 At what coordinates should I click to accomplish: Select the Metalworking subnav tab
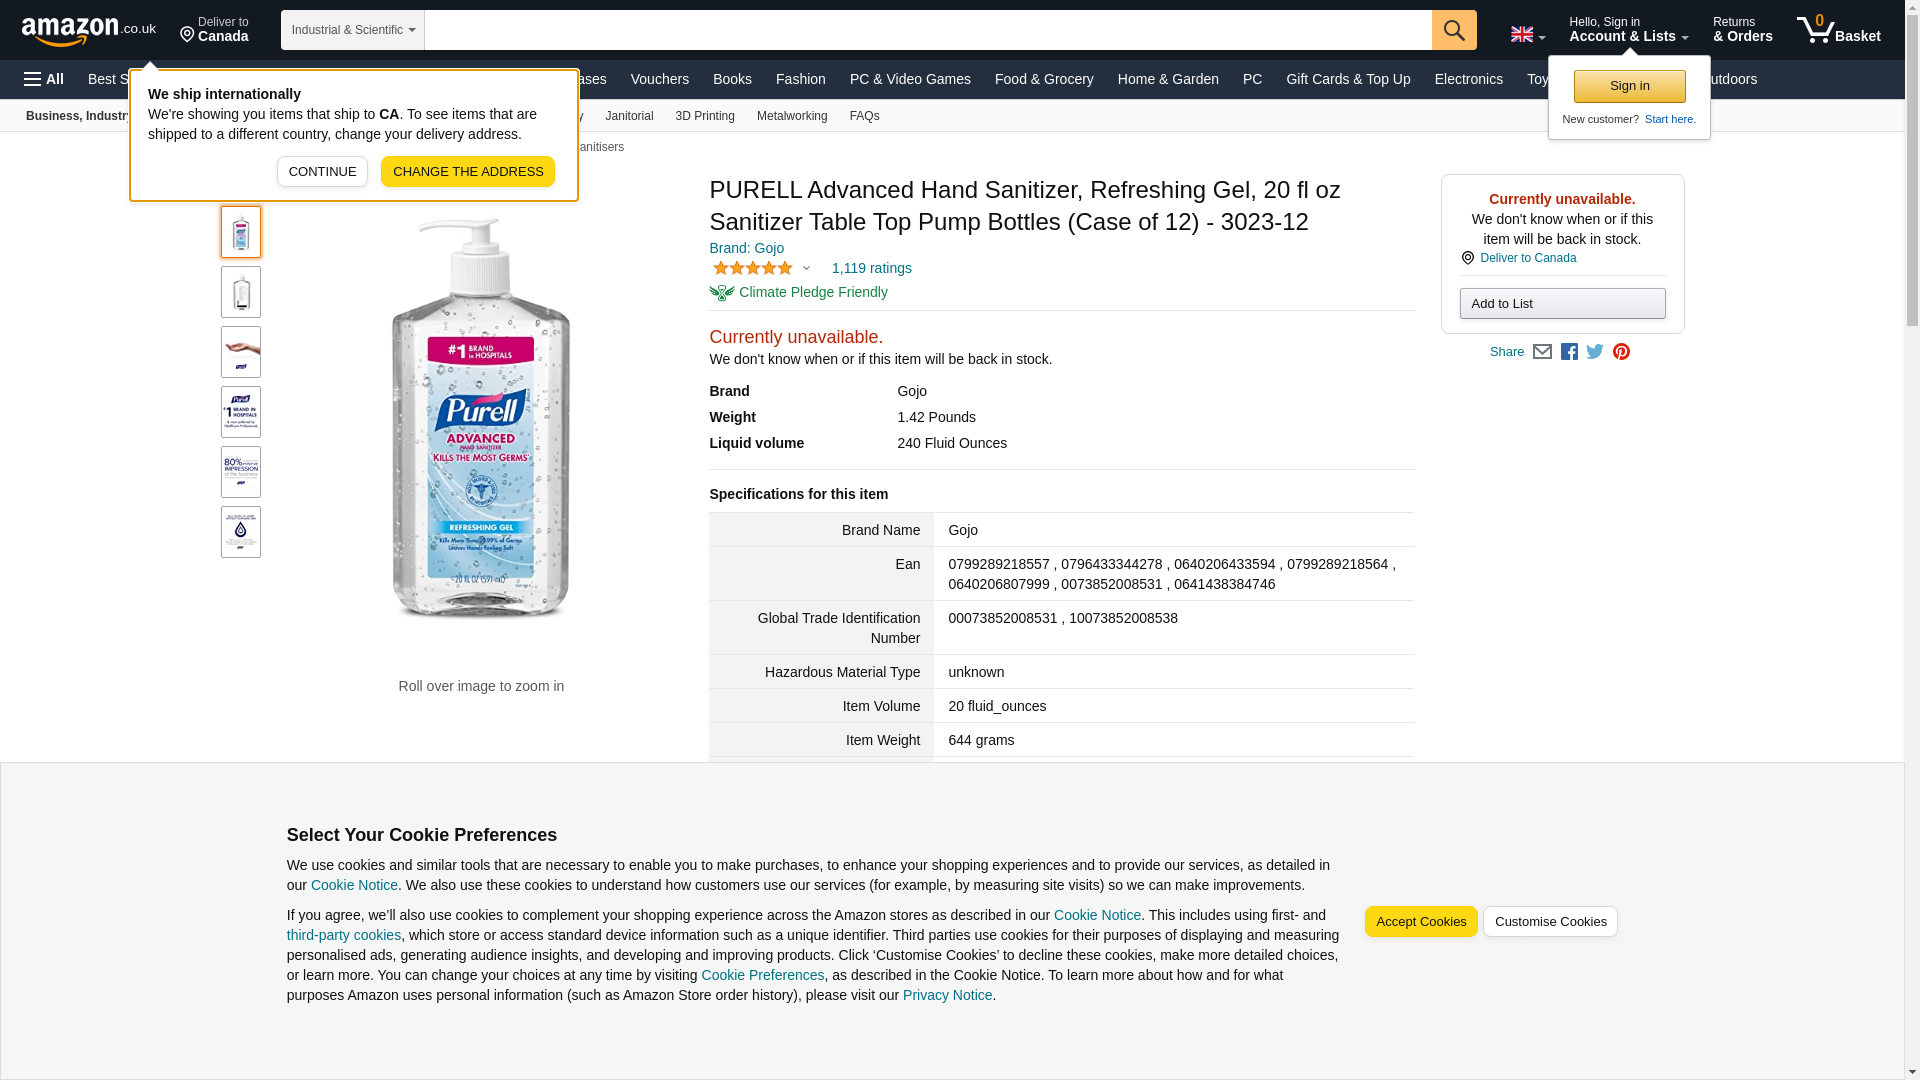(x=791, y=116)
